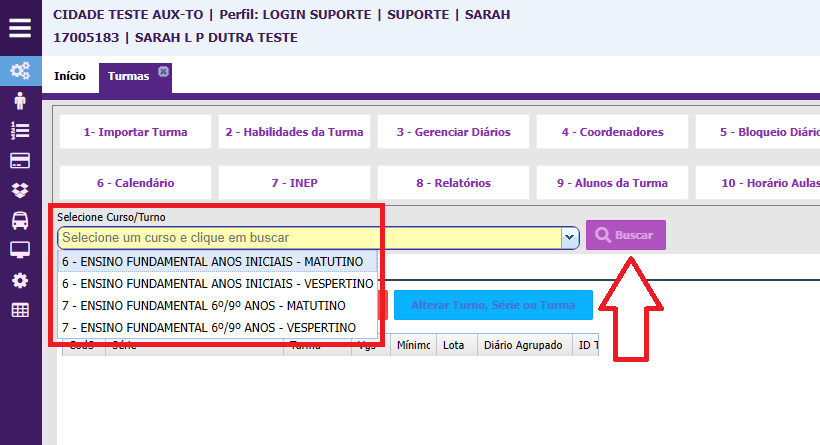Image resolution: width=820 pixels, height=445 pixels.
Task: Expand the Curso/Turno dropdown arrow
Action: (x=570, y=237)
